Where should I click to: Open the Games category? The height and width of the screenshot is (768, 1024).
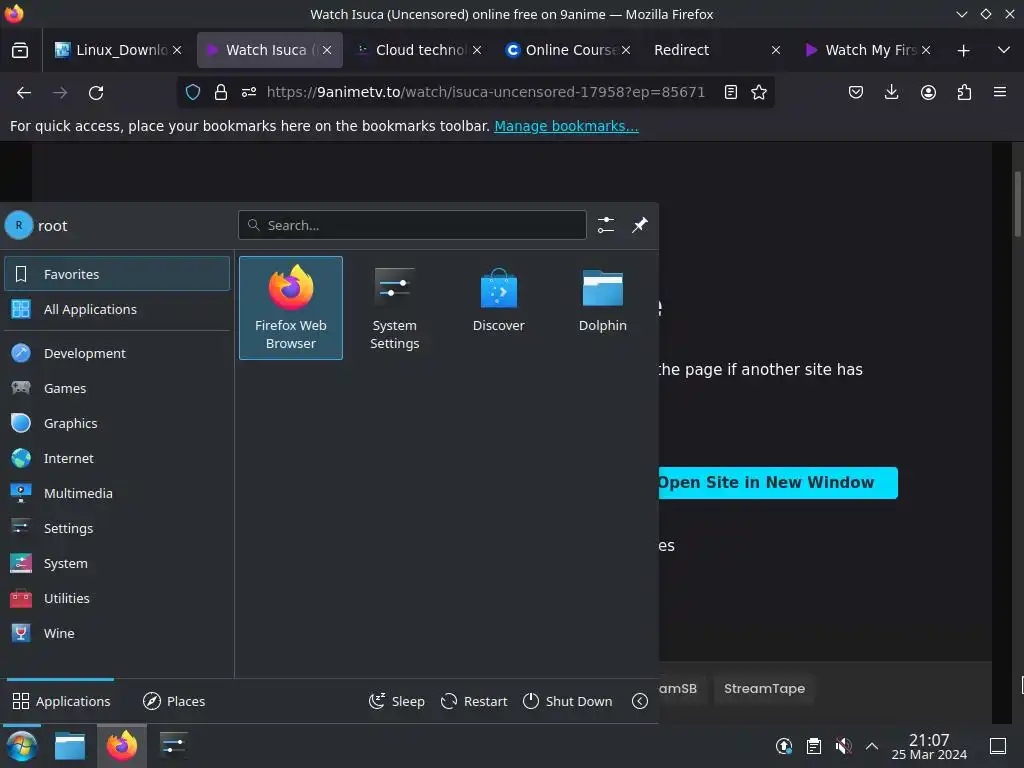(117, 388)
